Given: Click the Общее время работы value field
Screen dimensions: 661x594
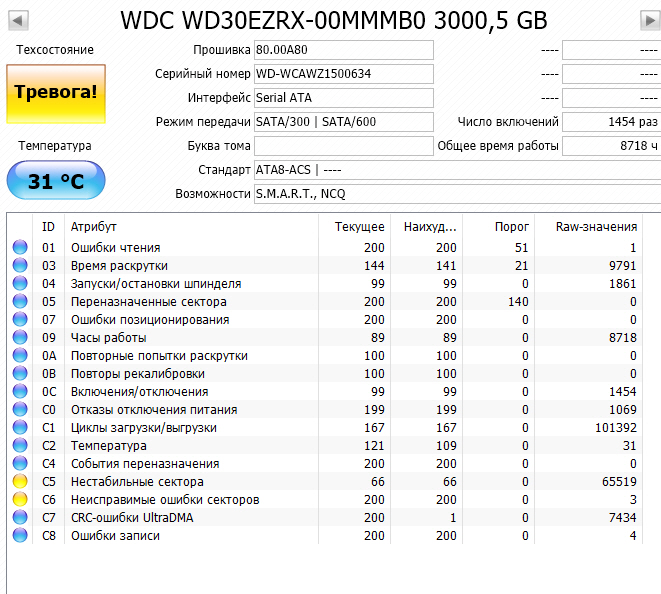Looking at the screenshot, I should tap(611, 146).
